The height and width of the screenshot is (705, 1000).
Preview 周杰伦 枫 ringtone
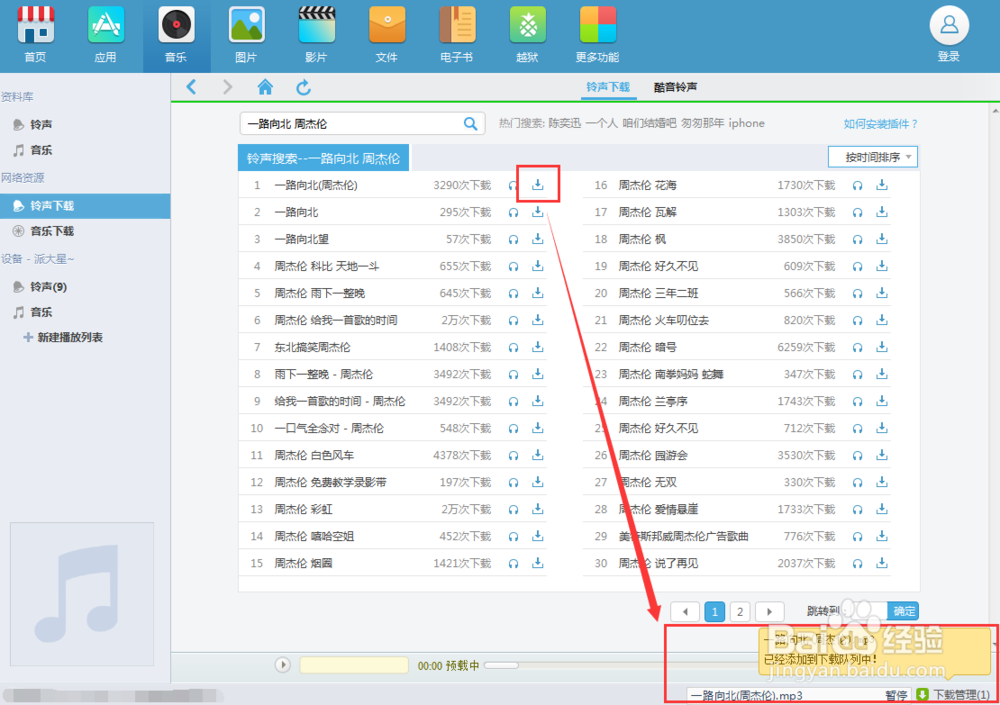858,240
